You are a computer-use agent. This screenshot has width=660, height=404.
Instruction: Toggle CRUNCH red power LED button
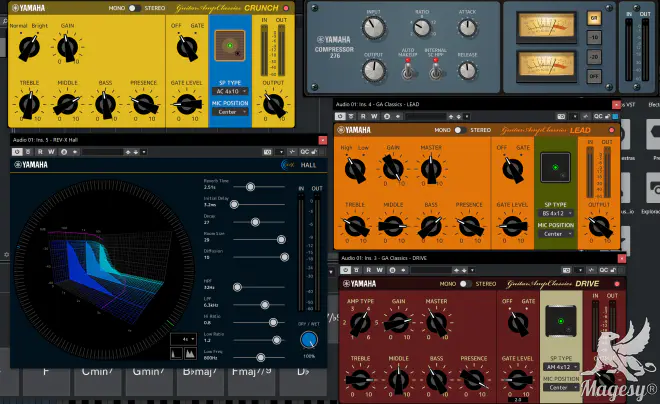(x=286, y=8)
